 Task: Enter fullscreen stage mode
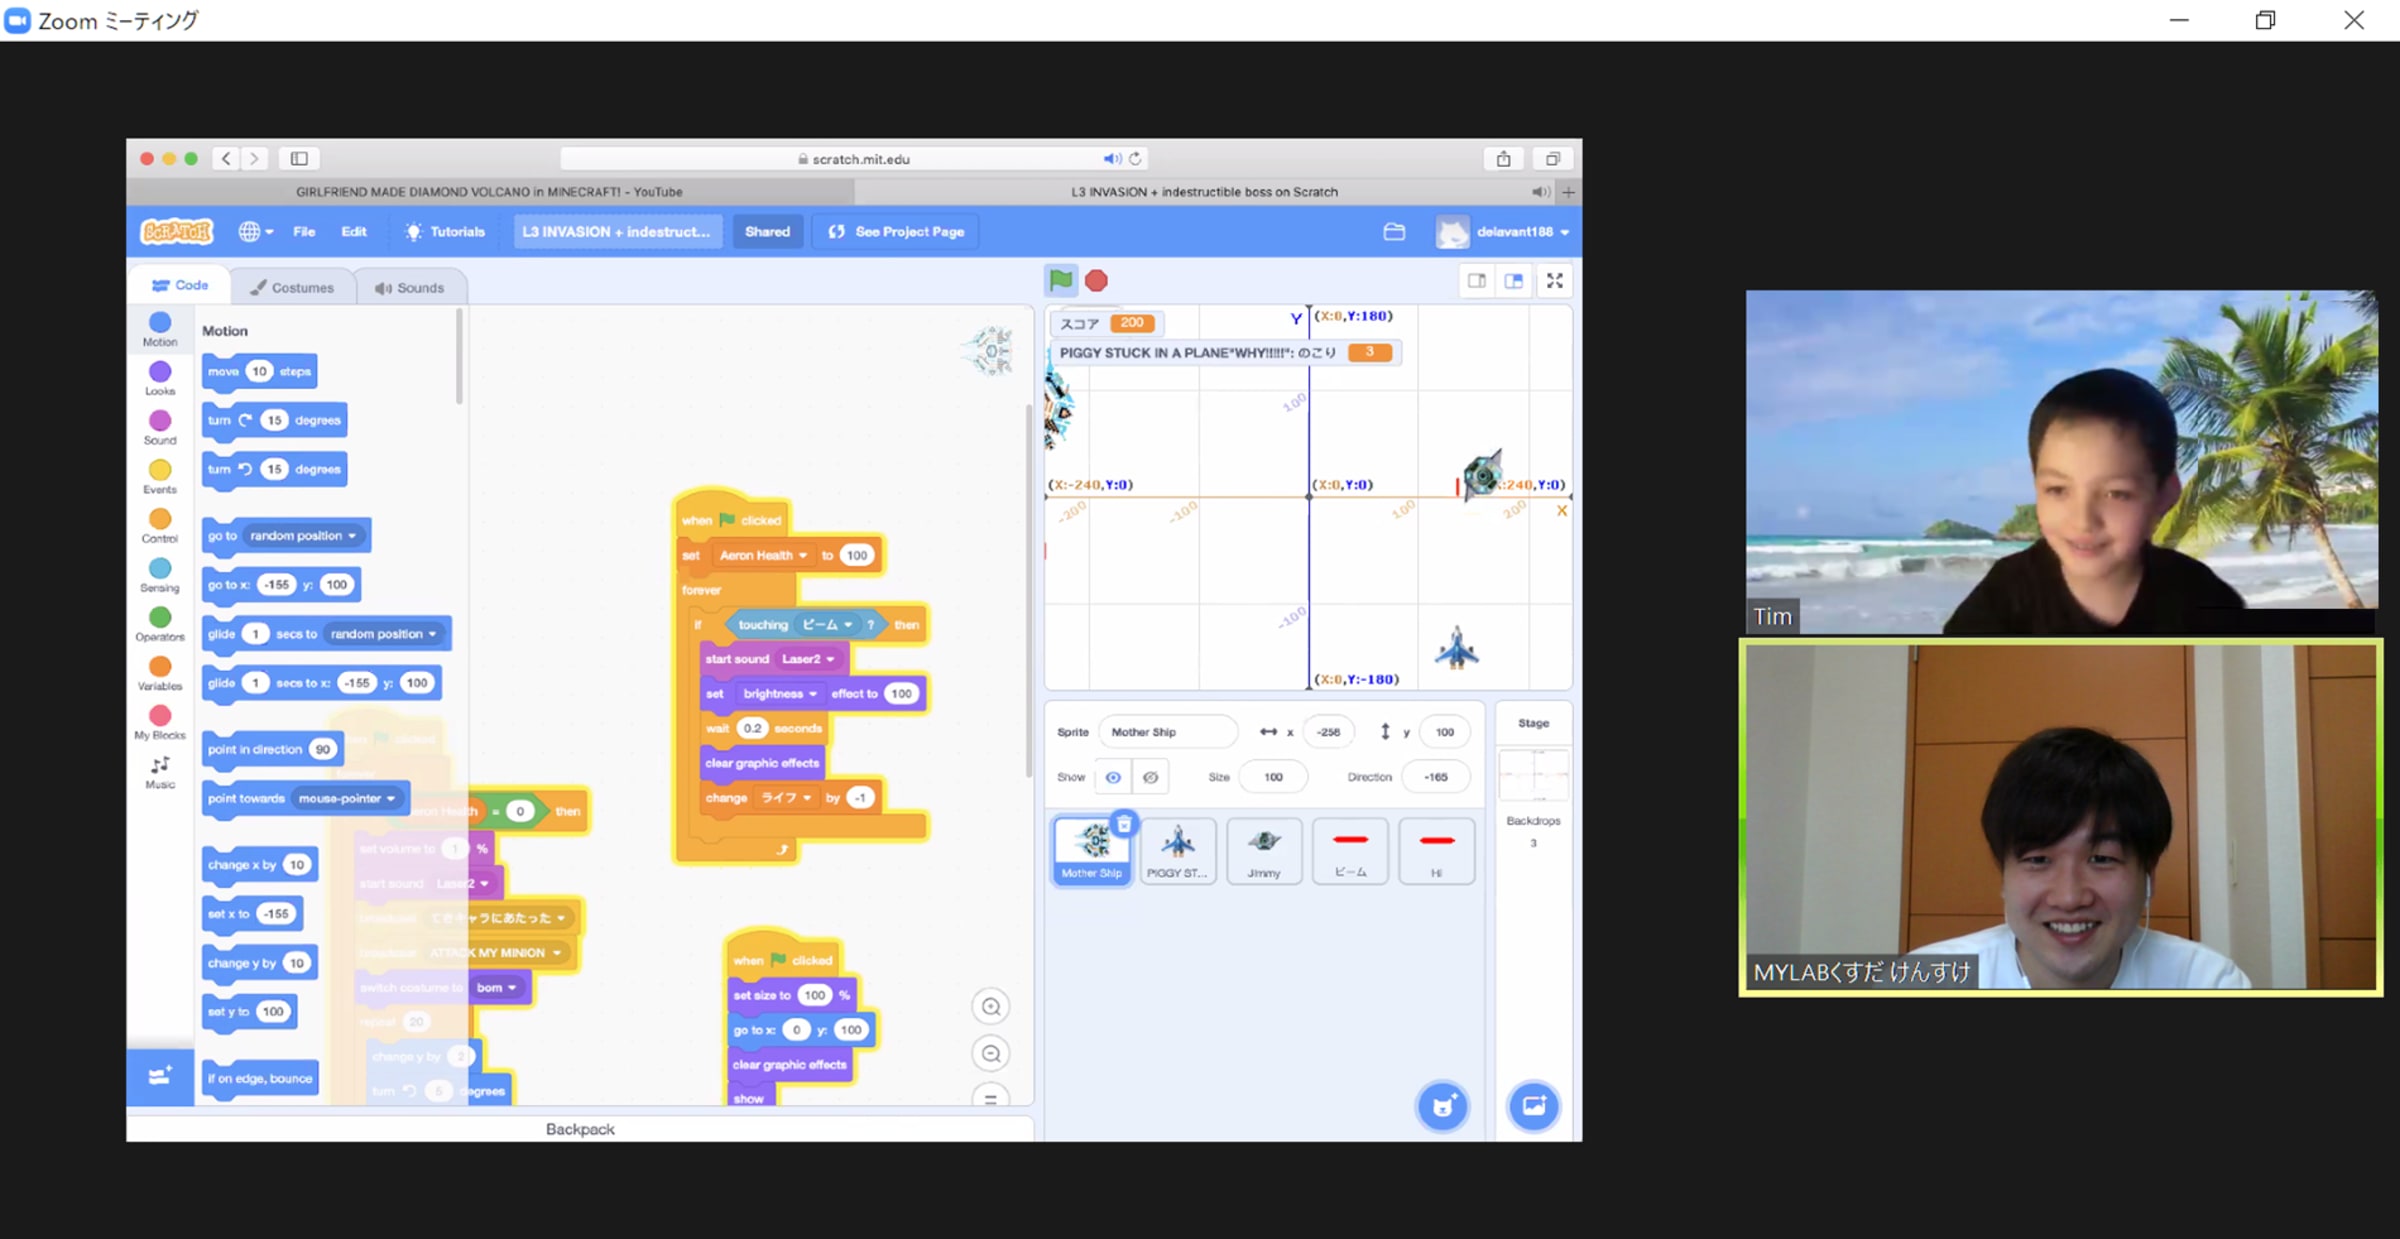pyautogui.click(x=1554, y=281)
